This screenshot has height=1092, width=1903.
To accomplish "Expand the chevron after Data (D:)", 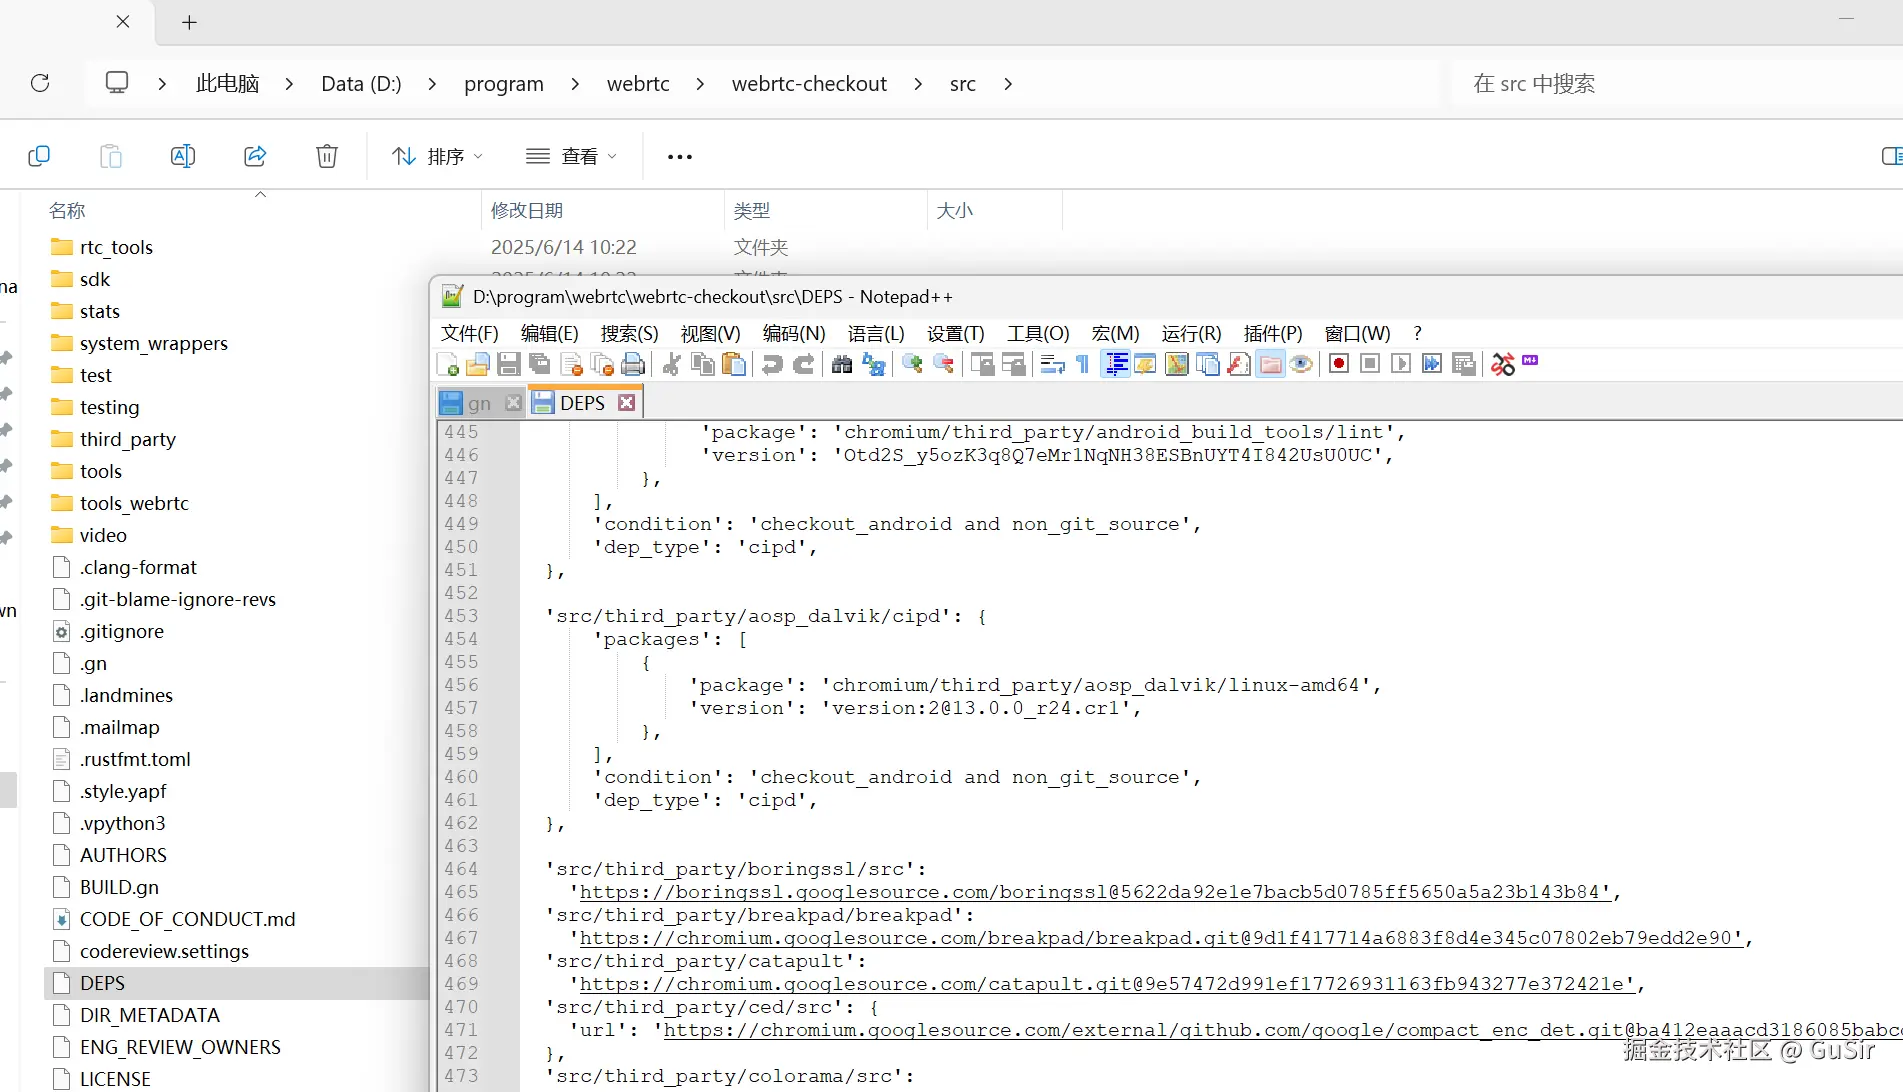I will 432,84.
